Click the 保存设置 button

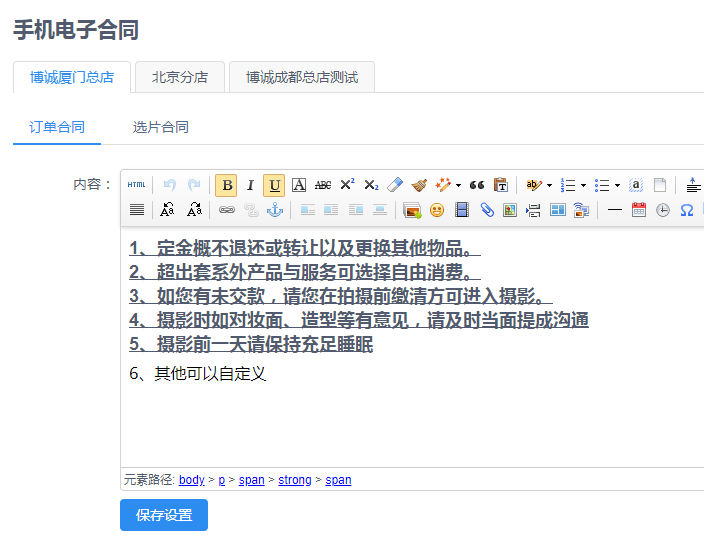tap(164, 515)
